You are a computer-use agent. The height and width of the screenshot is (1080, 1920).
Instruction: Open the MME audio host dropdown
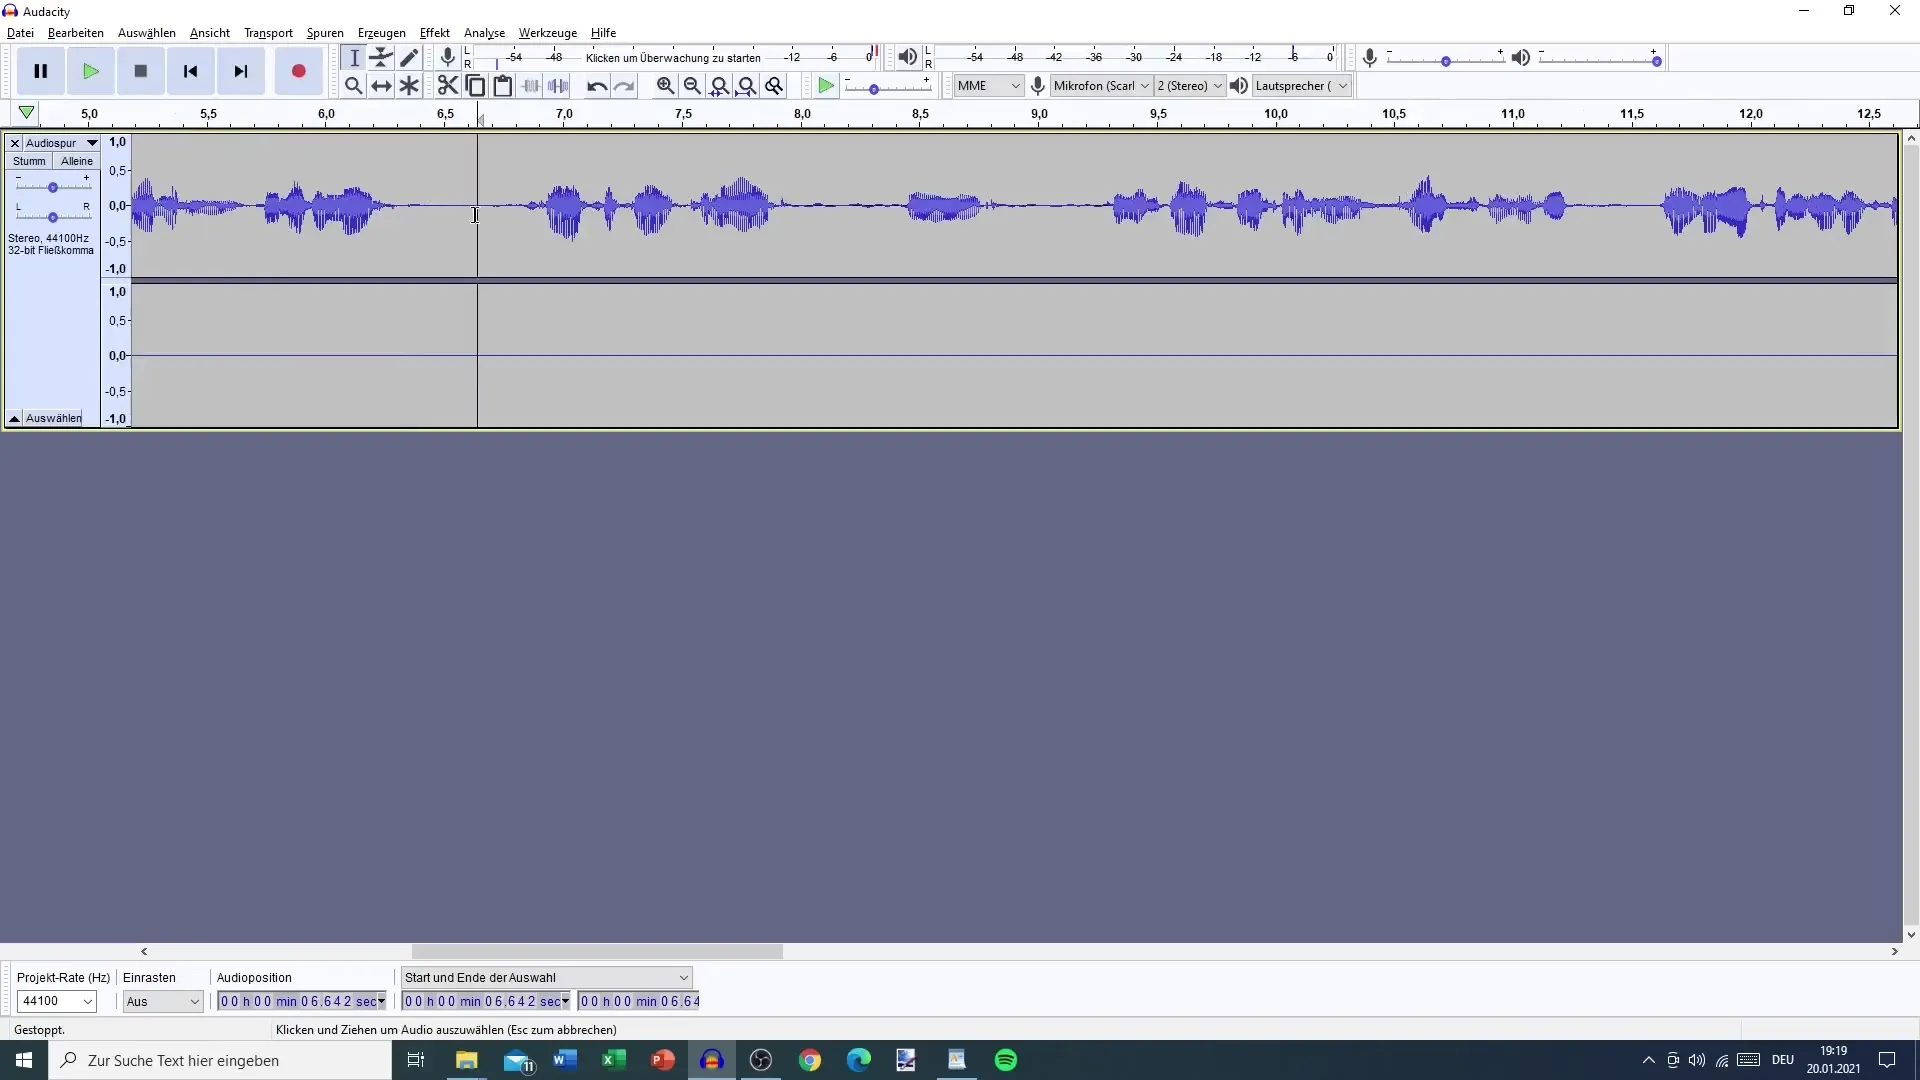pyautogui.click(x=988, y=86)
